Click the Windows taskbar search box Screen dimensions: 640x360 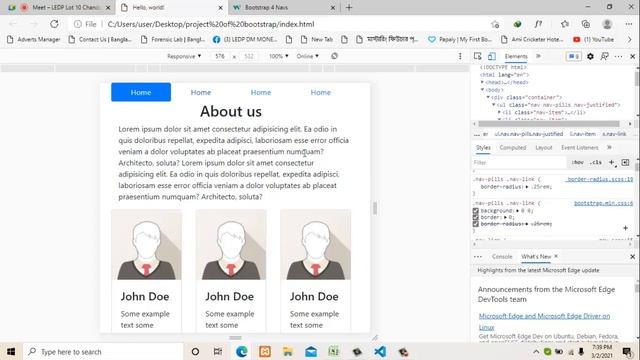tap(103, 351)
